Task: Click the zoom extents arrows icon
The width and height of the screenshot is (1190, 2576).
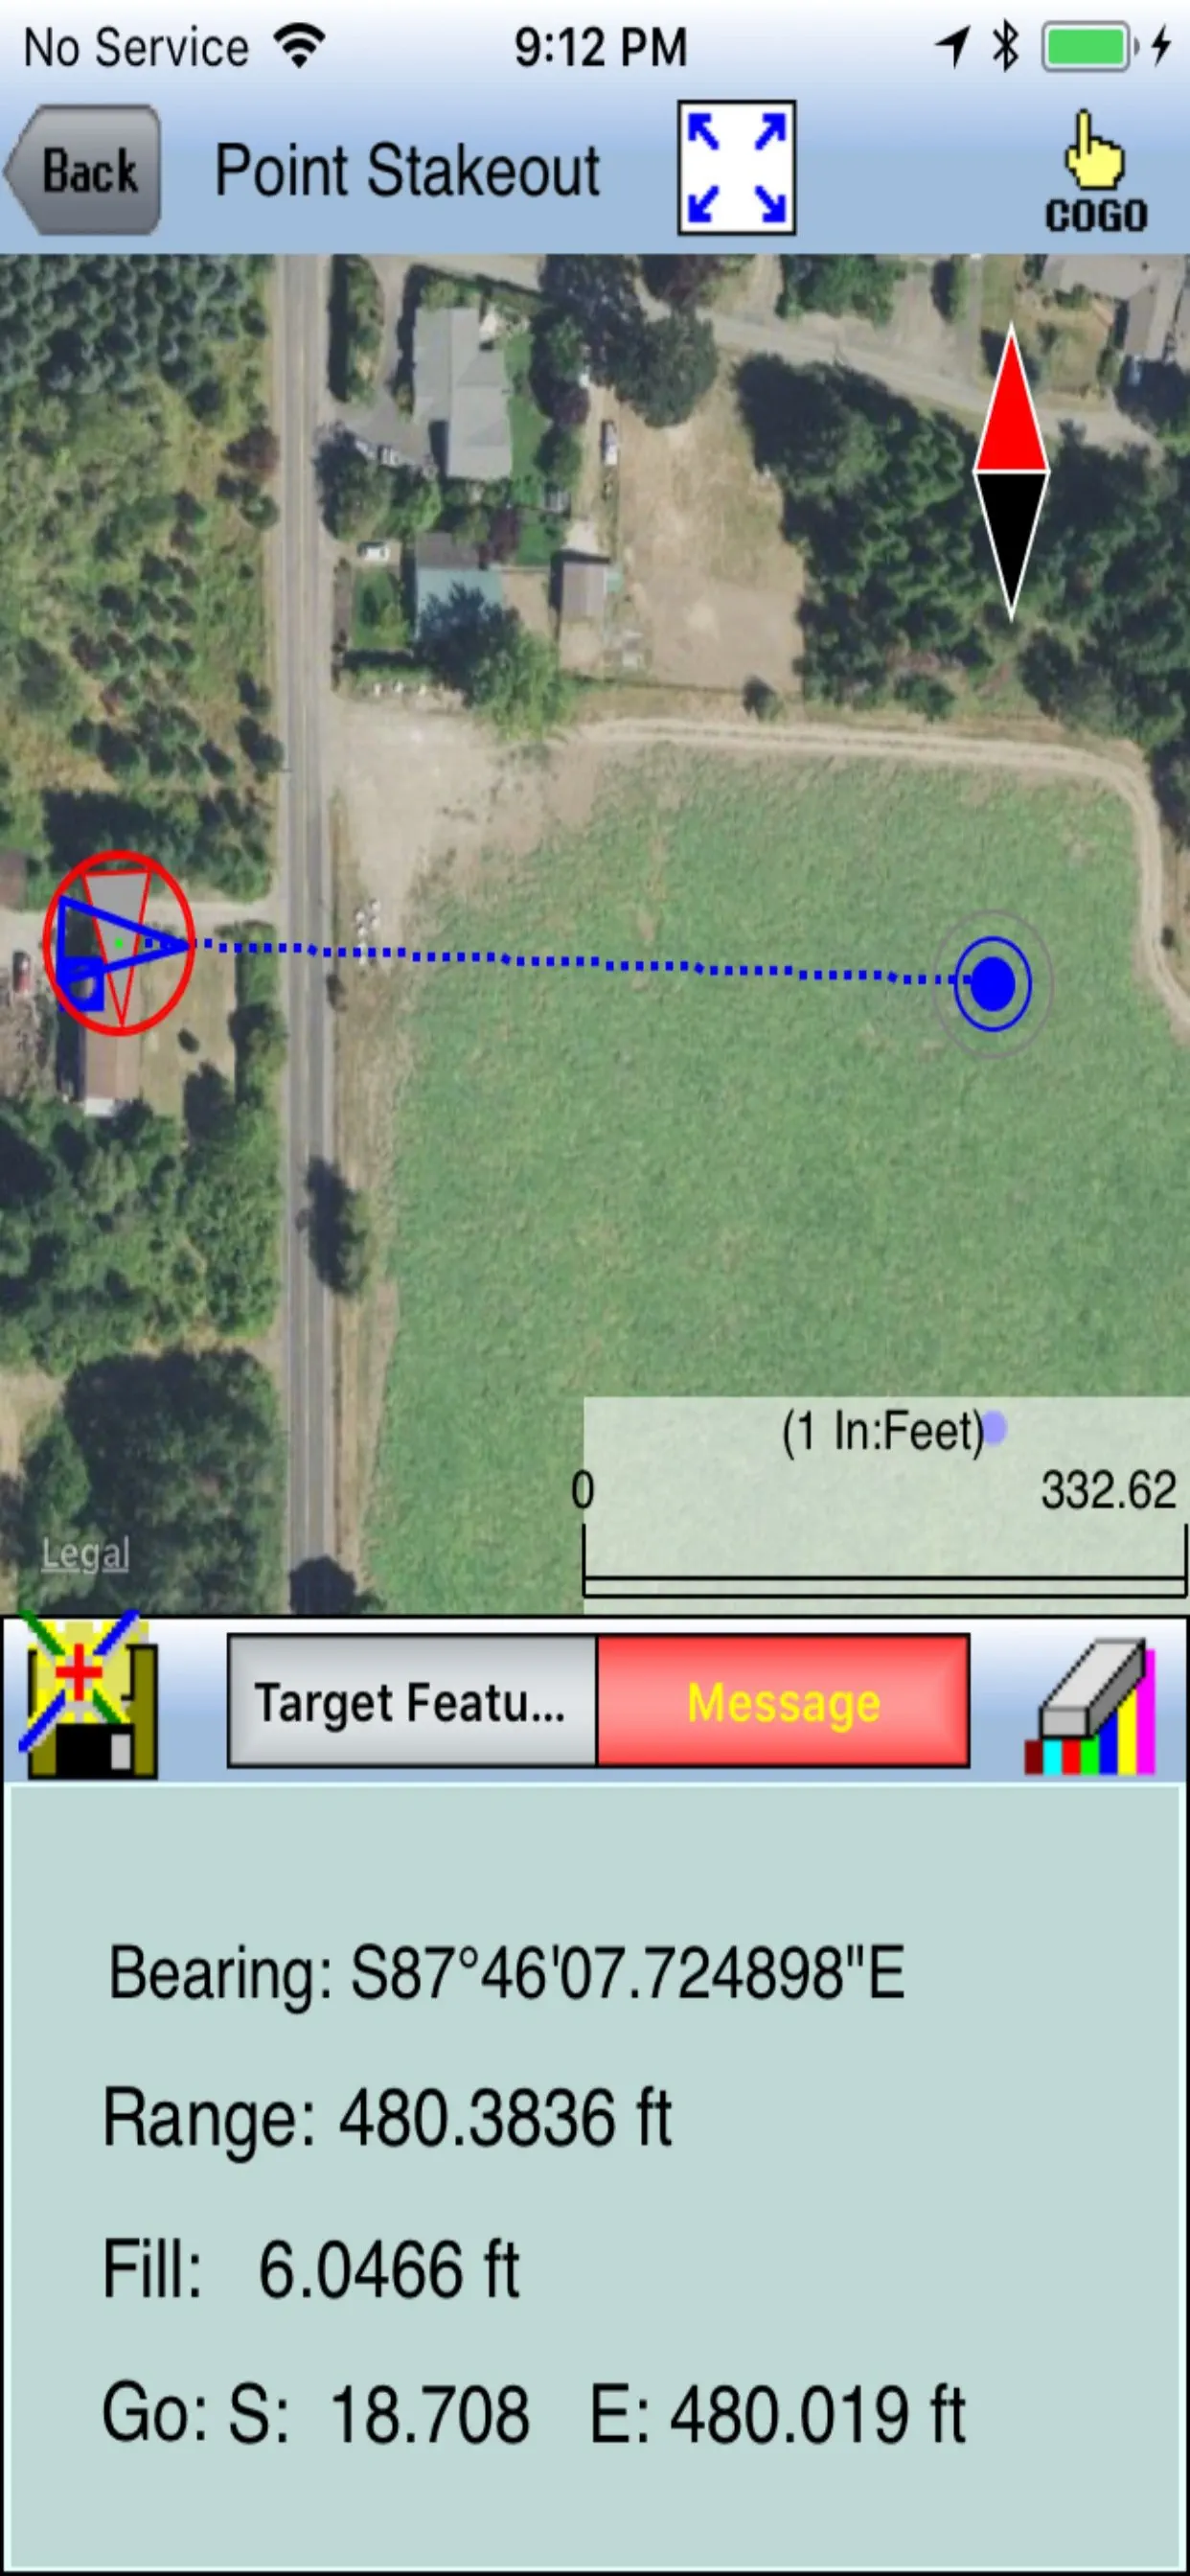Action: [x=736, y=168]
